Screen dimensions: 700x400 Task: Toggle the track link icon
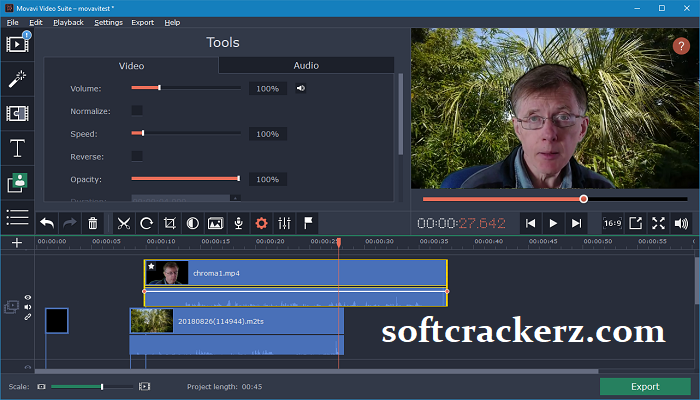pyautogui.click(x=28, y=317)
